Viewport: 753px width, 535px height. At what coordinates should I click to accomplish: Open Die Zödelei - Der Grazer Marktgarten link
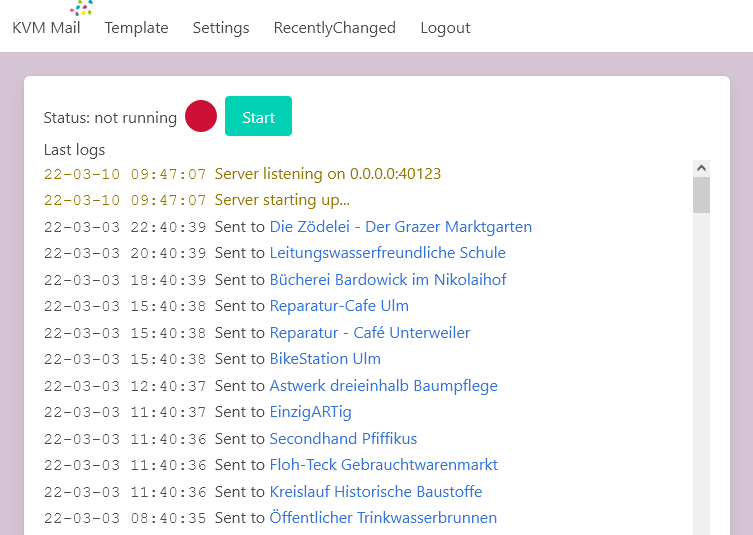click(401, 227)
